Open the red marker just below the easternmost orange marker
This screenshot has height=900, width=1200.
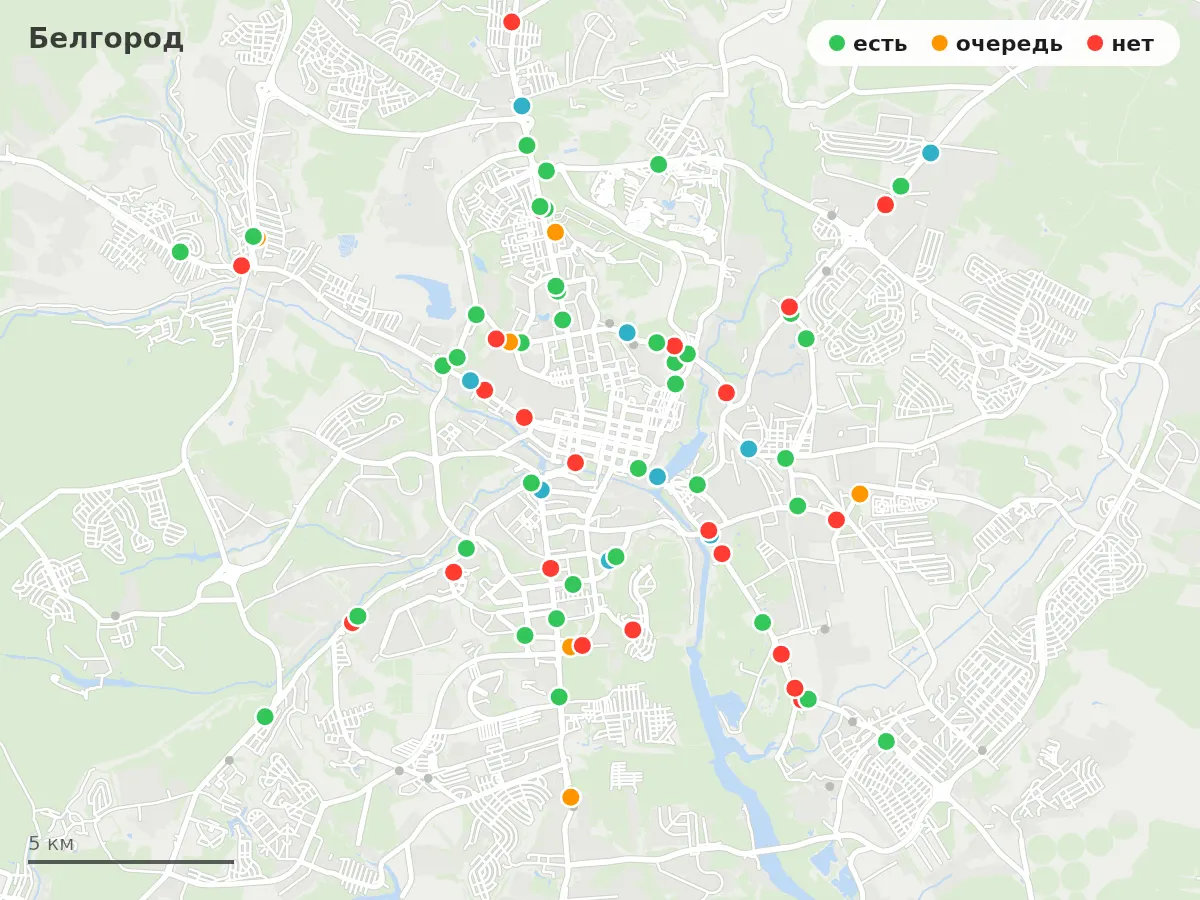(836, 520)
